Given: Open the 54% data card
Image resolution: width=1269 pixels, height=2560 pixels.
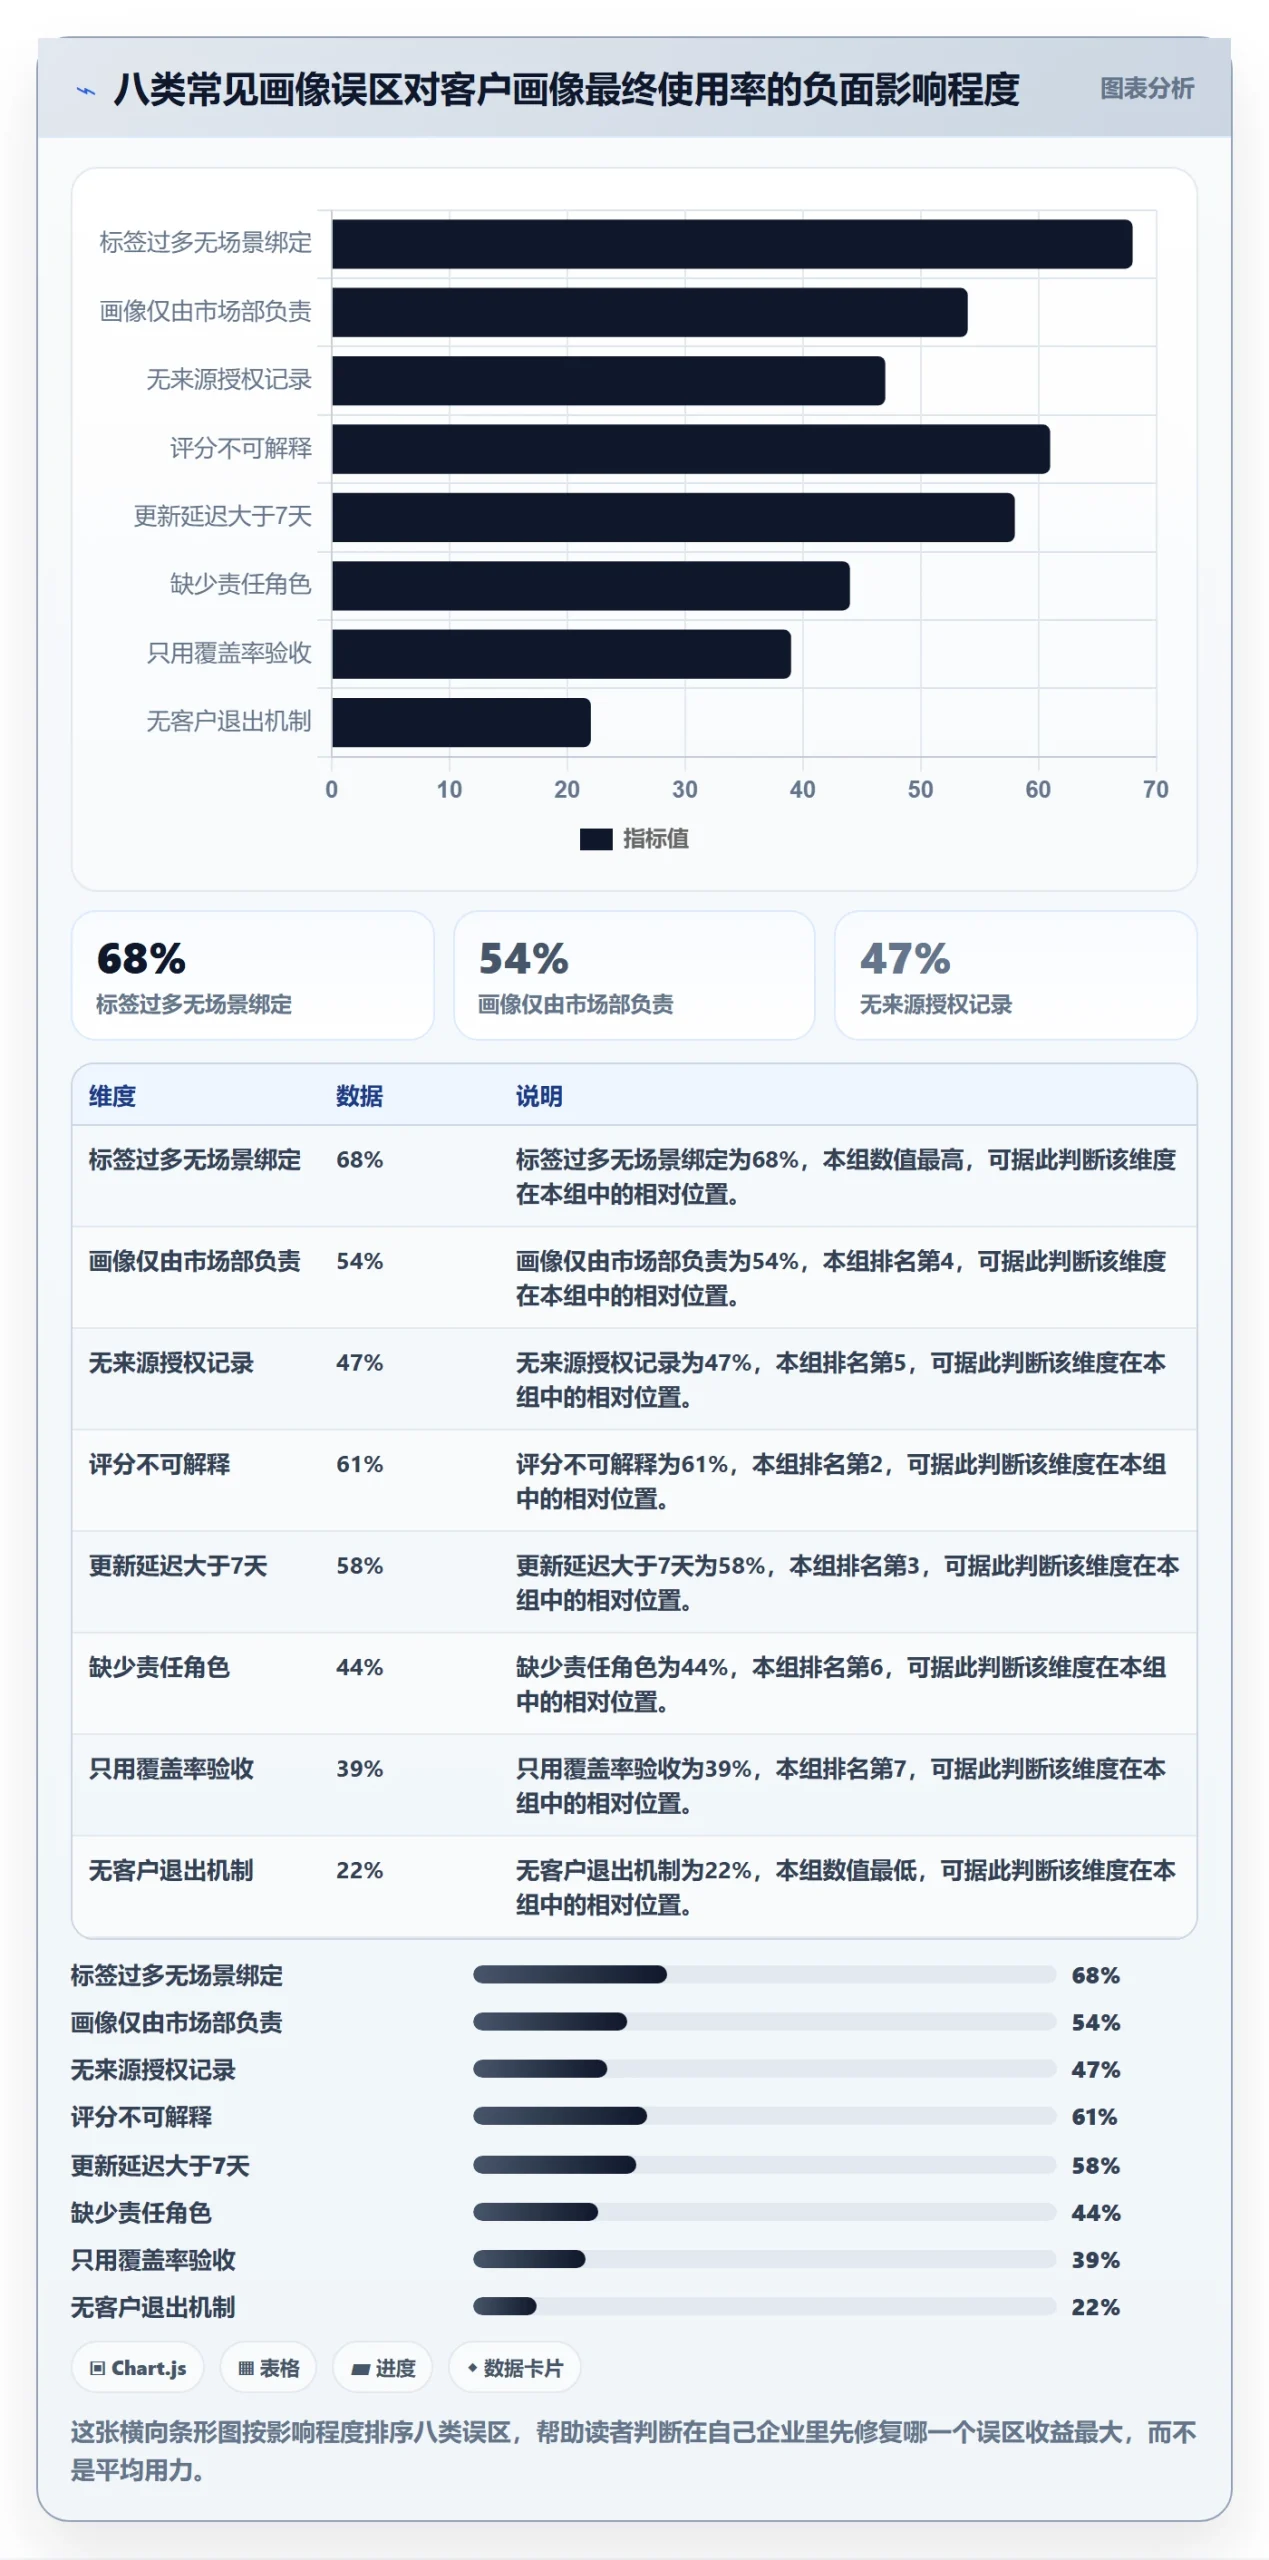Looking at the screenshot, I should (x=634, y=974).
